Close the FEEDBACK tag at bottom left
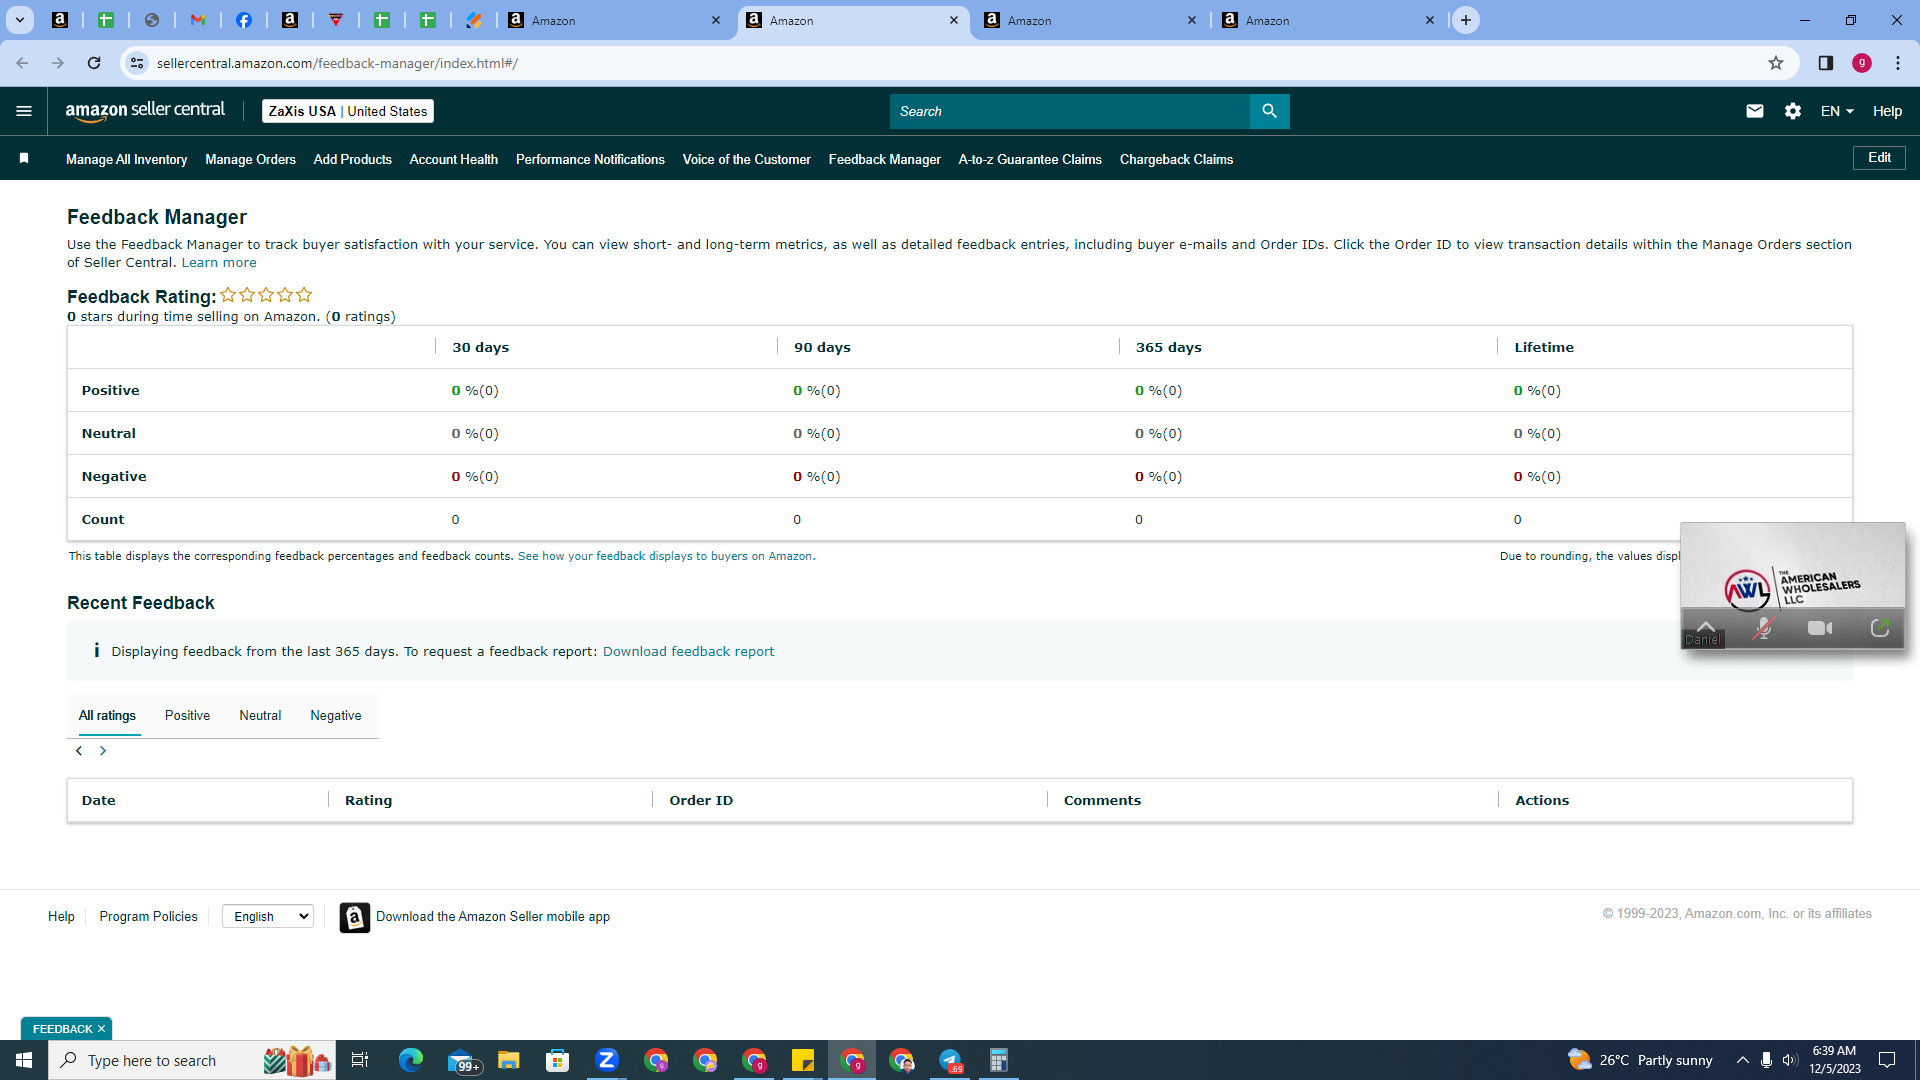 pos(101,1029)
